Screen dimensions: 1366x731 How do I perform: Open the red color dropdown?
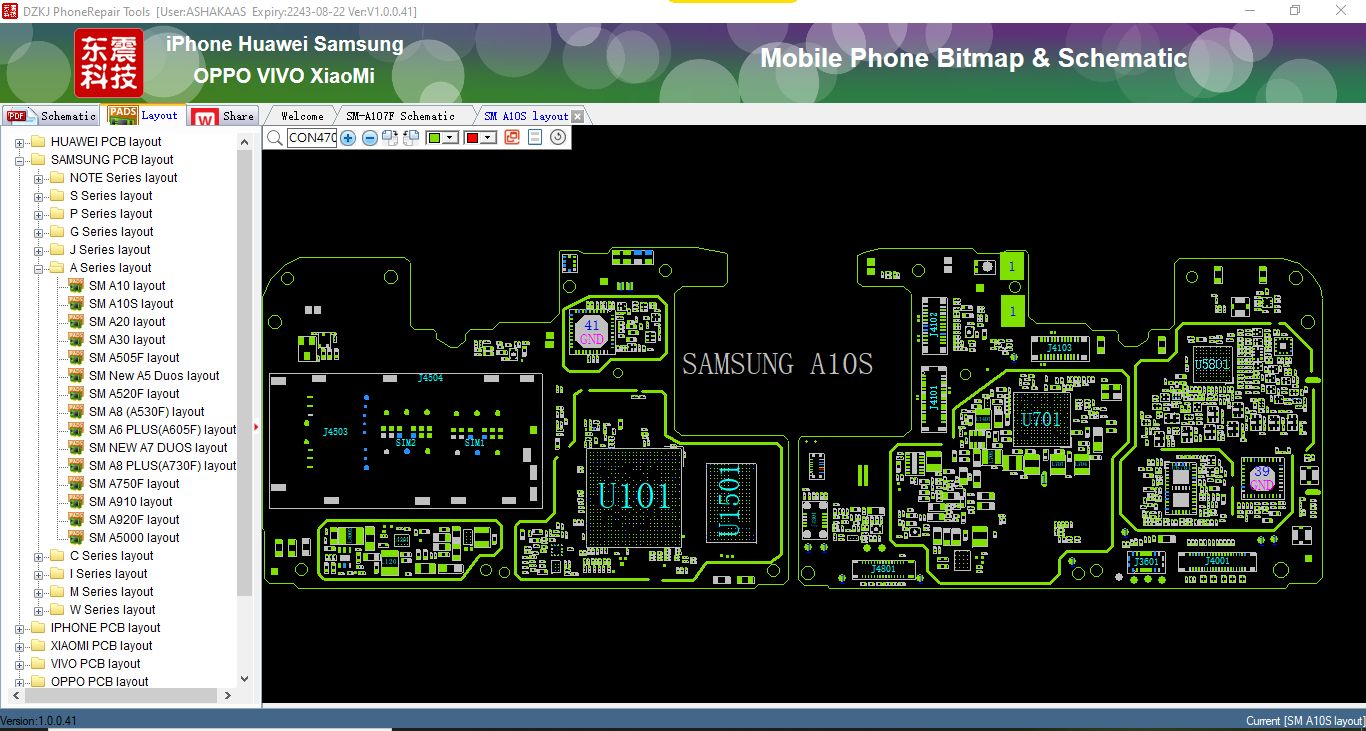point(487,137)
